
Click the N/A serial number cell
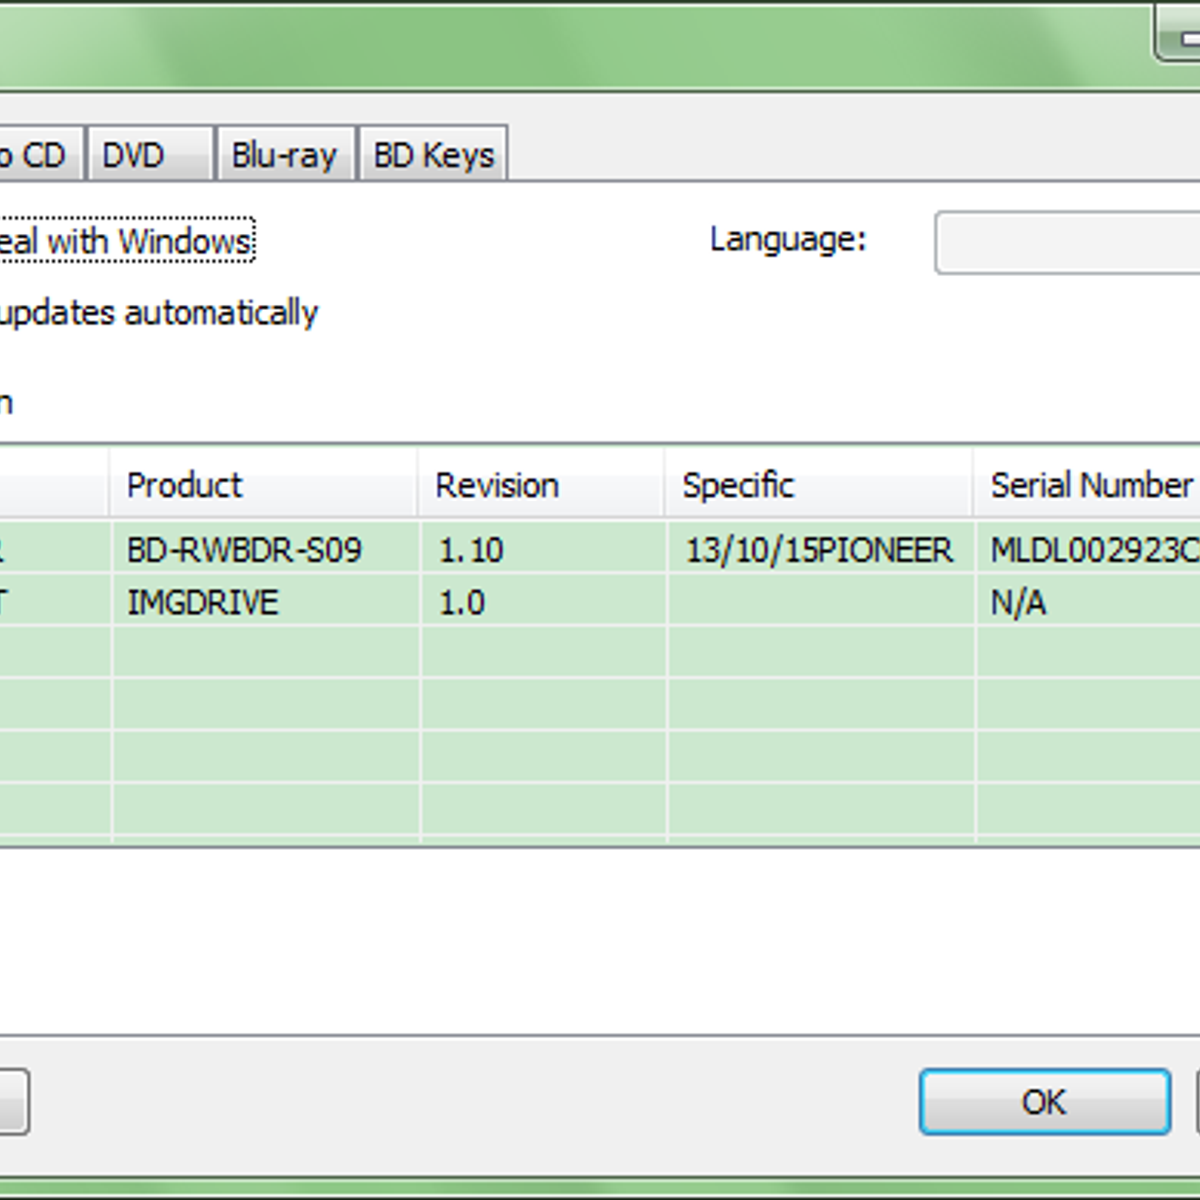[x=1018, y=603]
